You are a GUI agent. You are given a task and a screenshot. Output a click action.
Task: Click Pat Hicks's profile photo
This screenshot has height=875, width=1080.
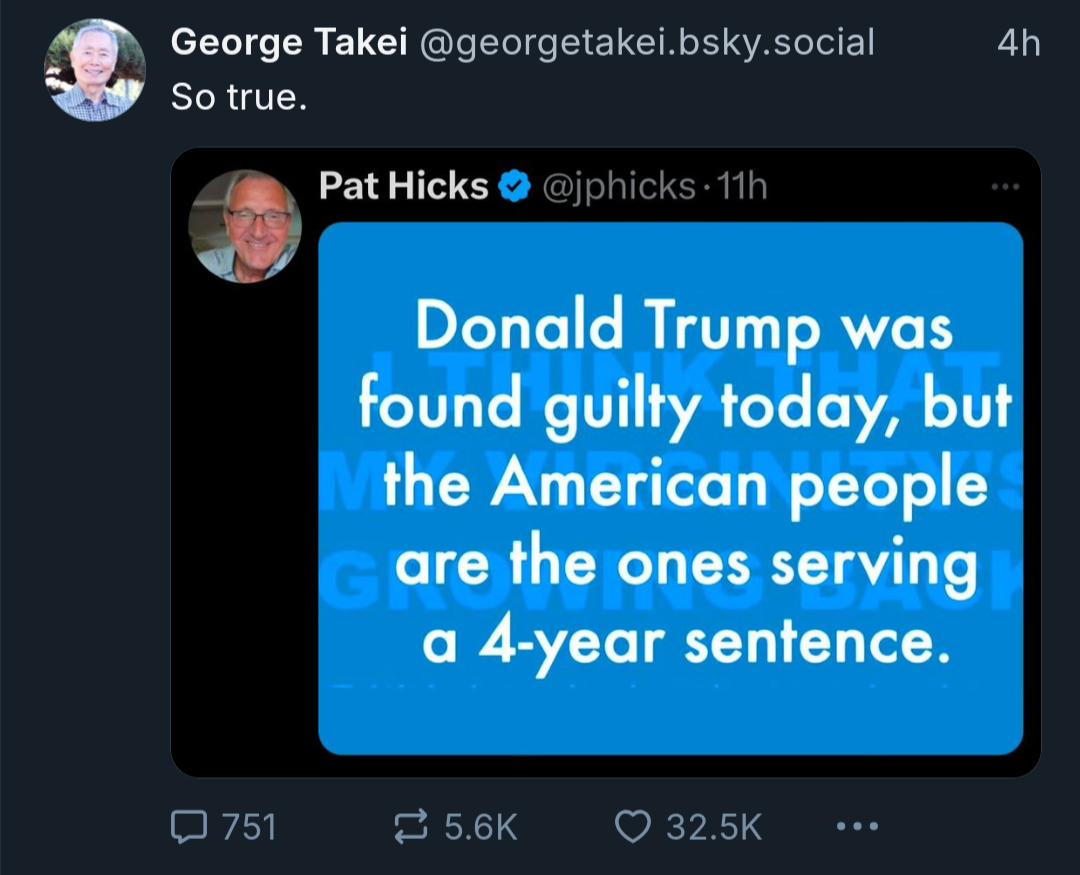(x=245, y=226)
